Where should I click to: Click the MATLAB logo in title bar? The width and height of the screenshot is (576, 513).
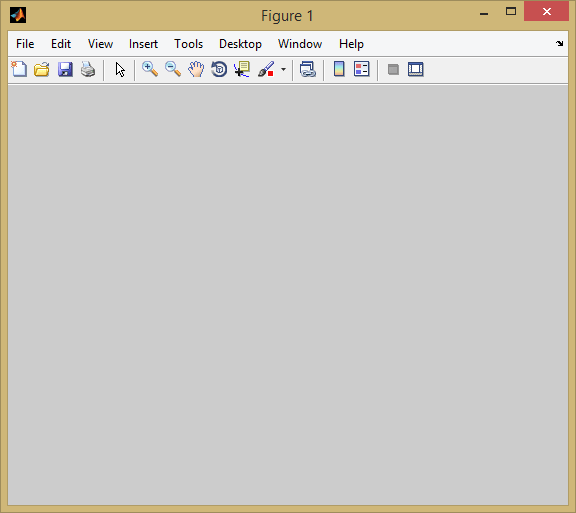coord(18,15)
